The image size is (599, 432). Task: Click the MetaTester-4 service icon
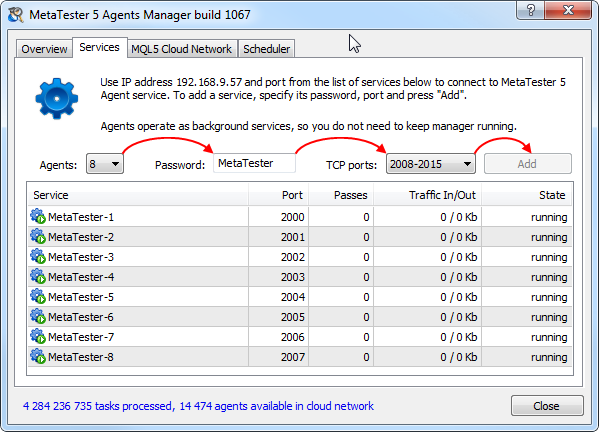pyautogui.click(x=38, y=276)
